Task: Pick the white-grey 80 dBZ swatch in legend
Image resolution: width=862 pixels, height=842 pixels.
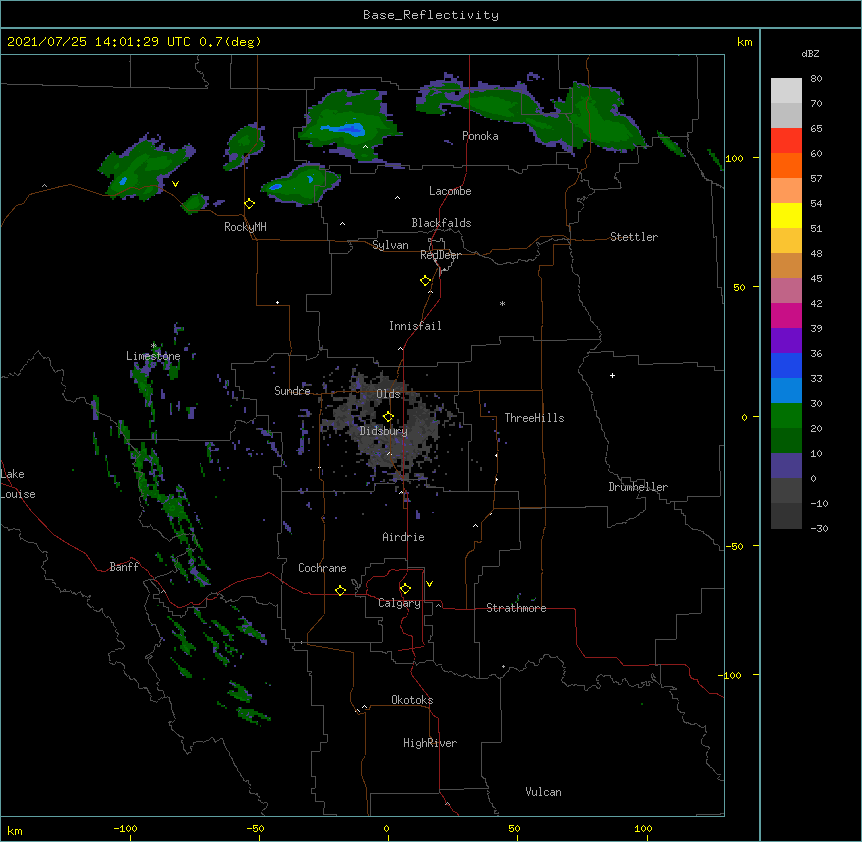Action: point(786,91)
